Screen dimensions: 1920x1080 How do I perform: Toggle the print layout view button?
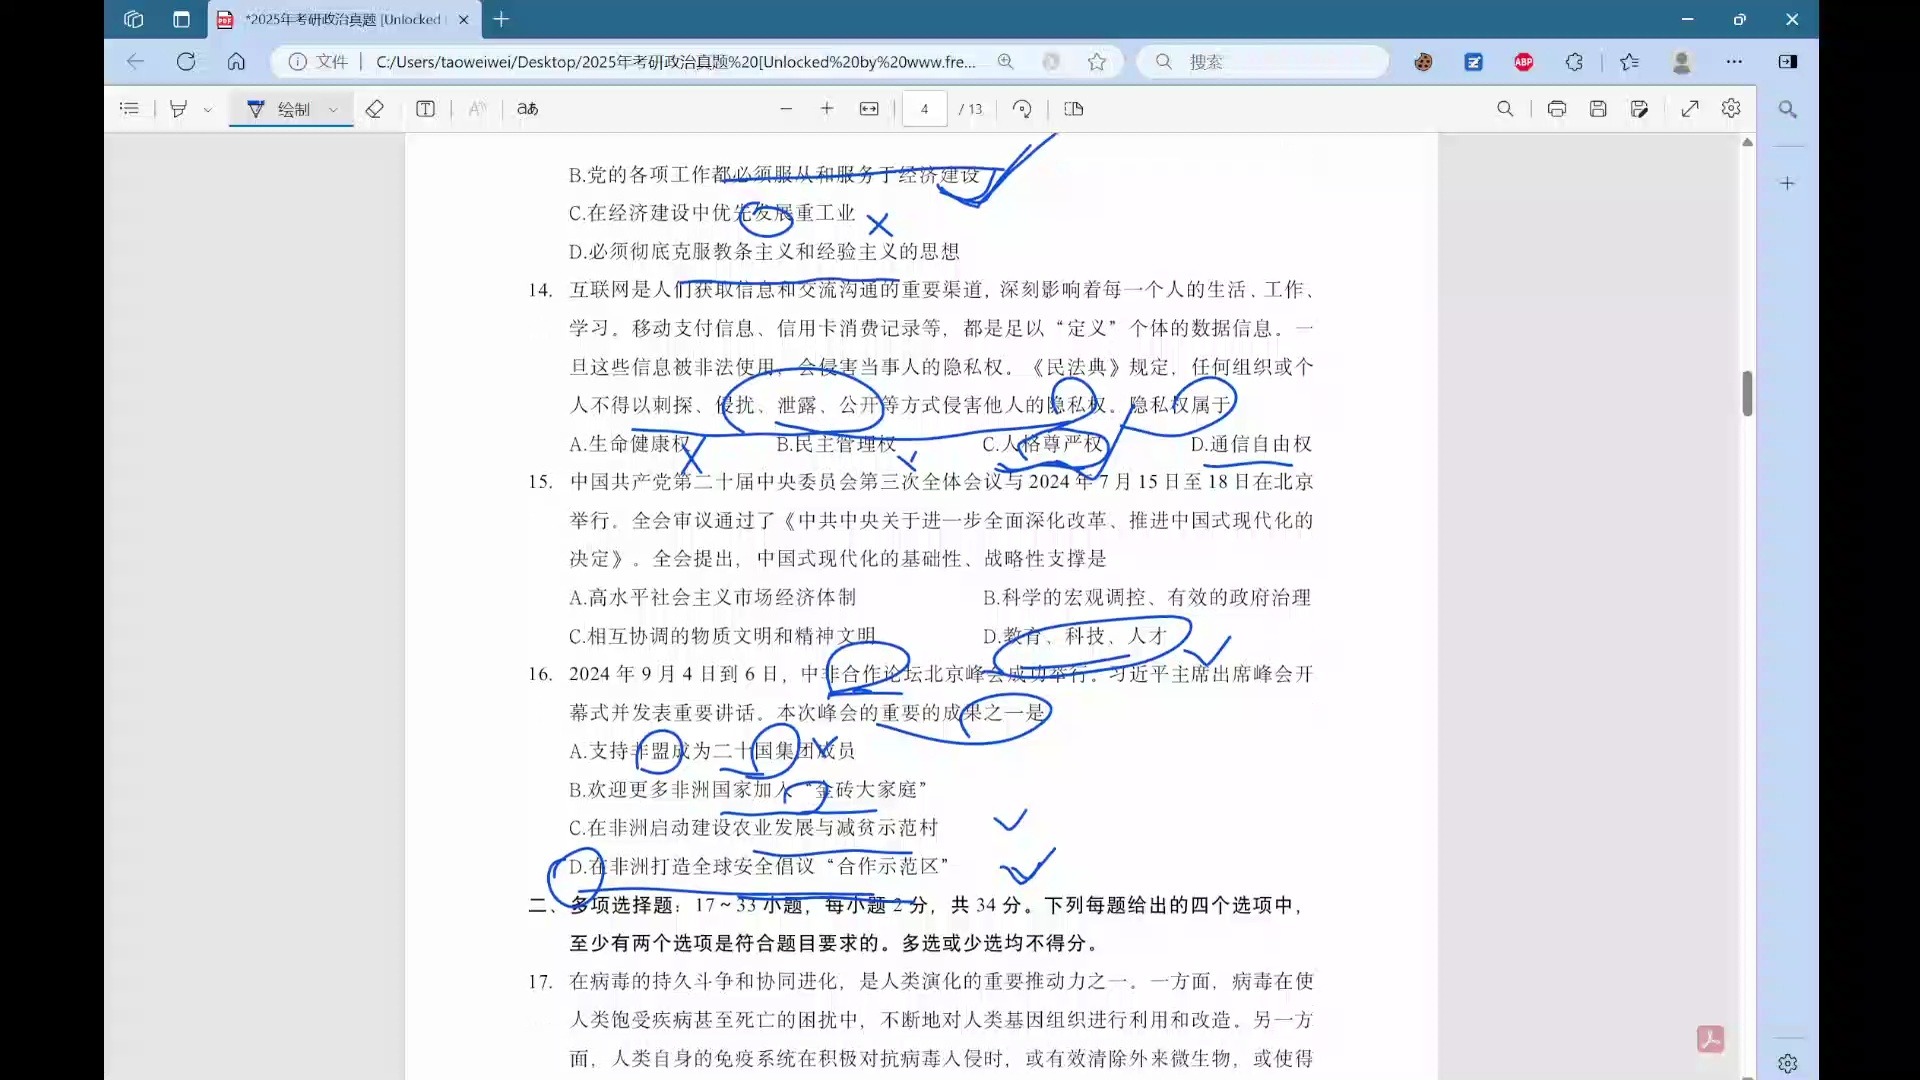pyautogui.click(x=1073, y=108)
